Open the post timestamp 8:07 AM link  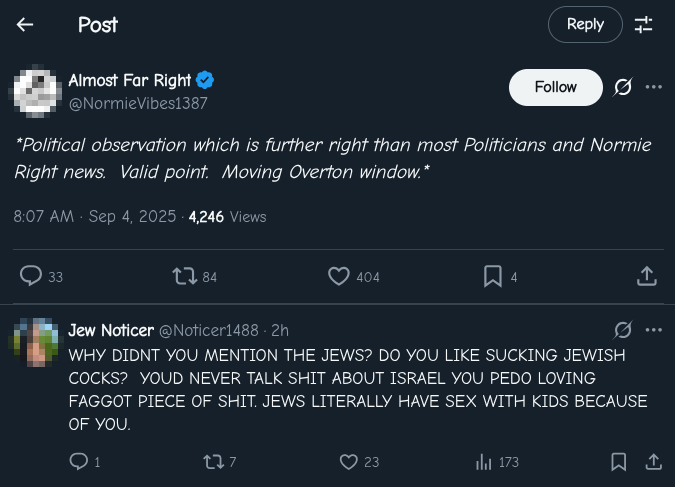(44, 216)
